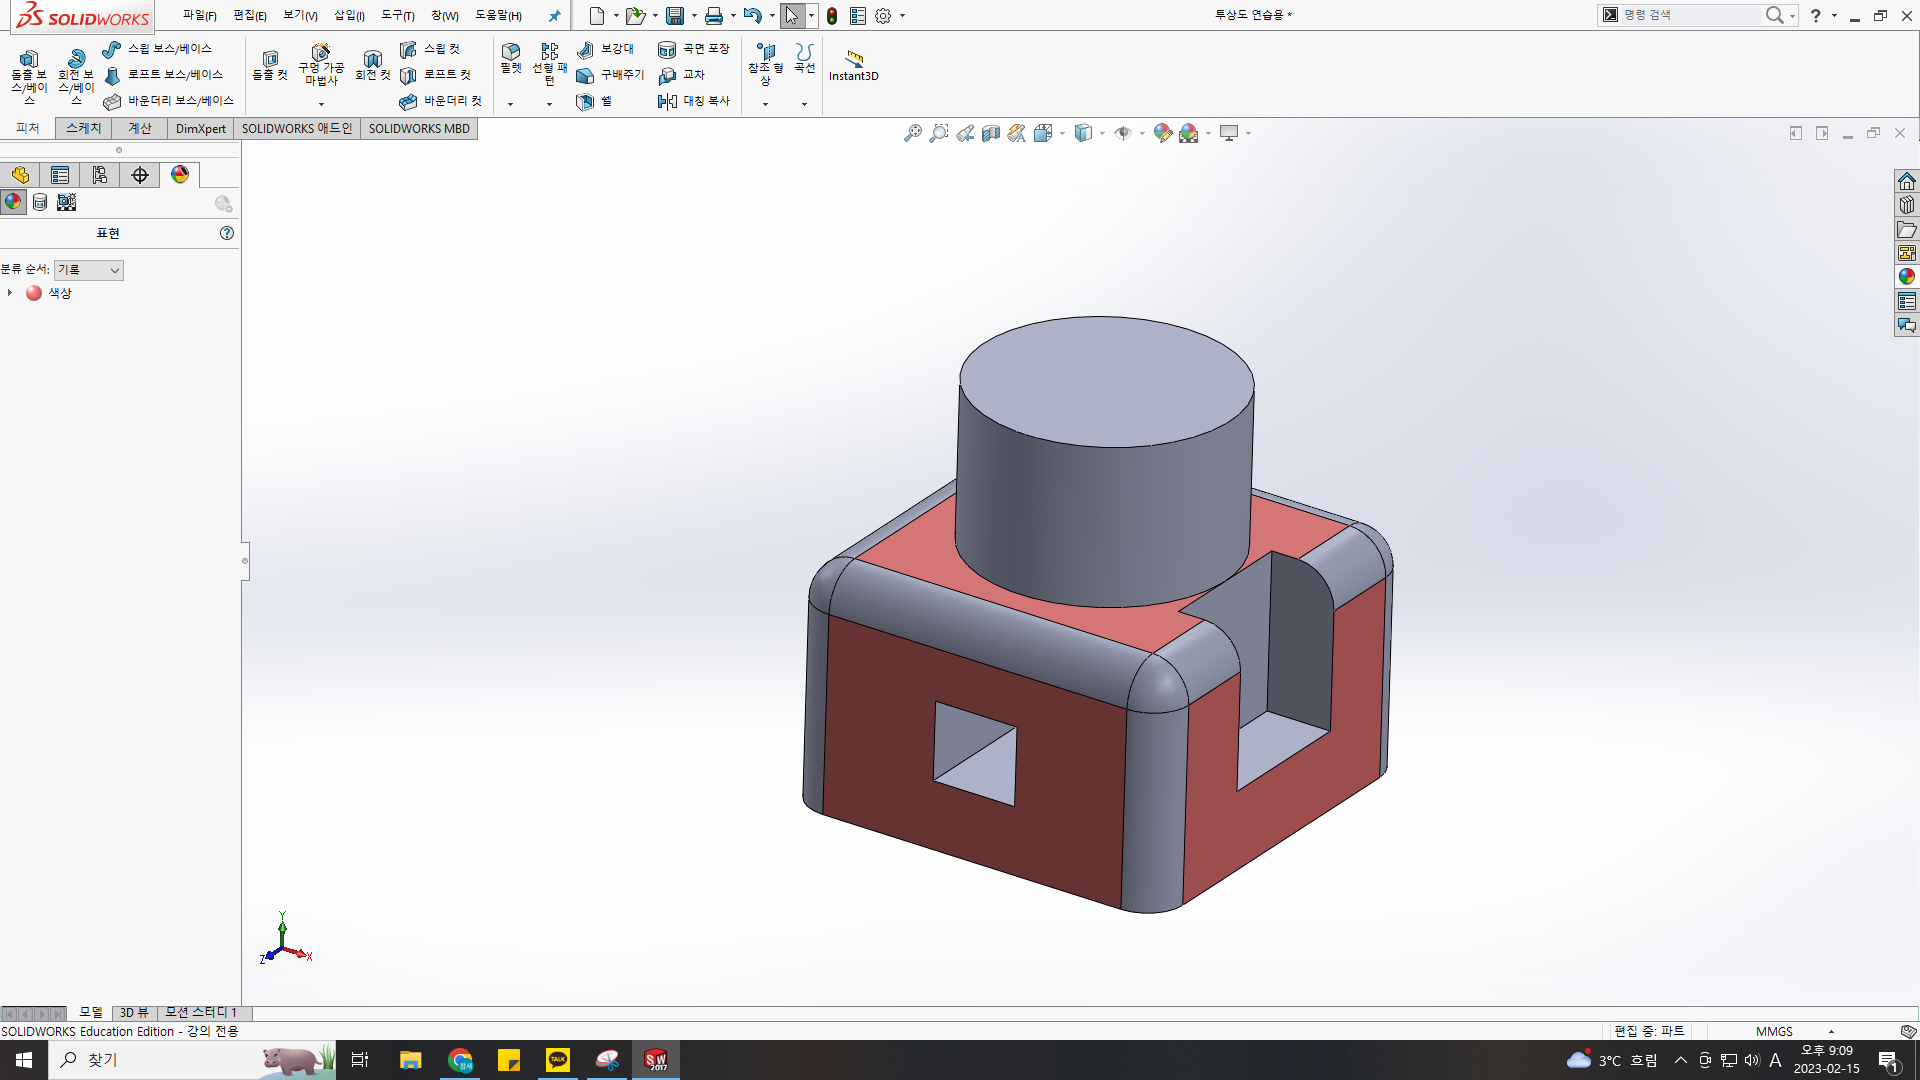
Task: Click the Shell (쉘) feature icon
Action: click(x=585, y=101)
